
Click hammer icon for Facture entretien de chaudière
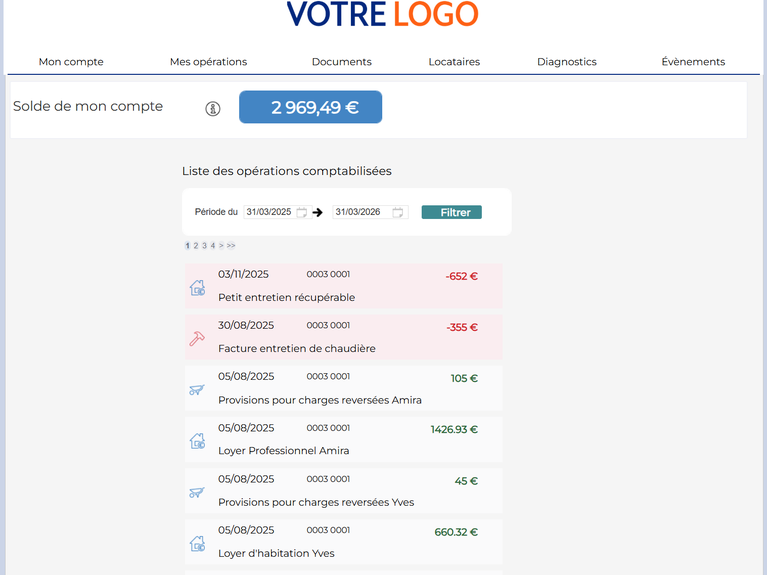197,338
